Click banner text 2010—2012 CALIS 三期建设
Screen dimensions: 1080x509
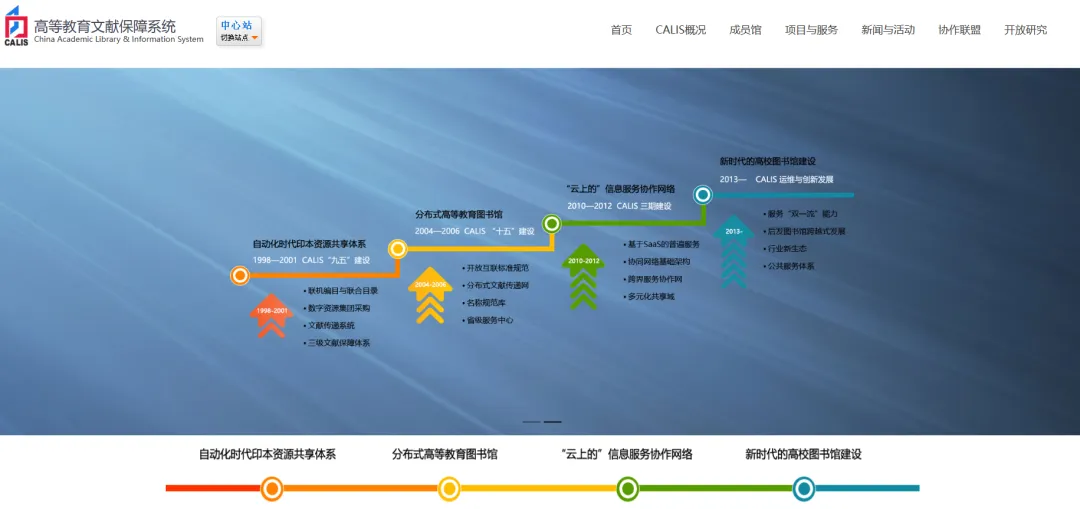(x=619, y=206)
